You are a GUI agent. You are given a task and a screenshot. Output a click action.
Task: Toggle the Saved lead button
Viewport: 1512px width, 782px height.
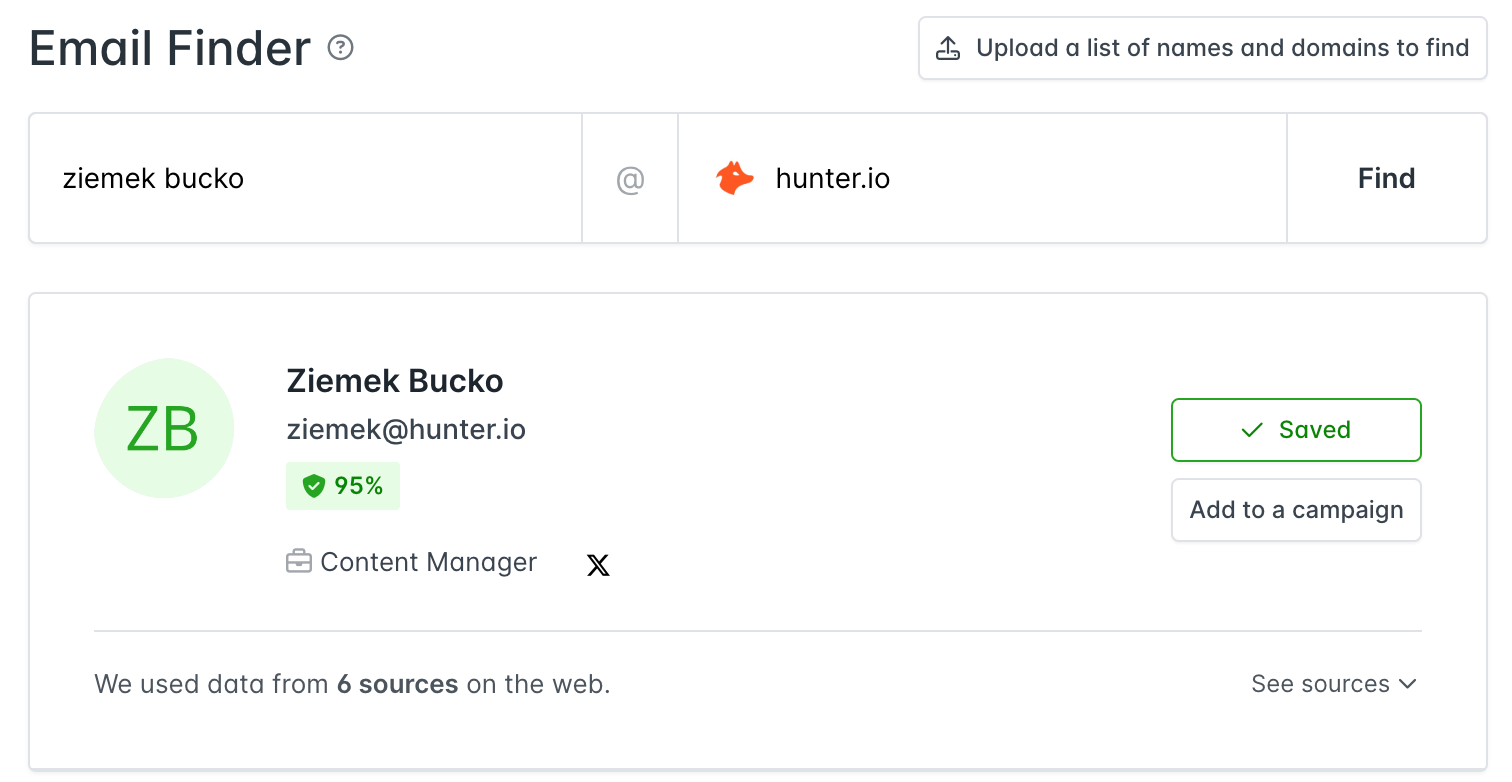pos(1296,430)
